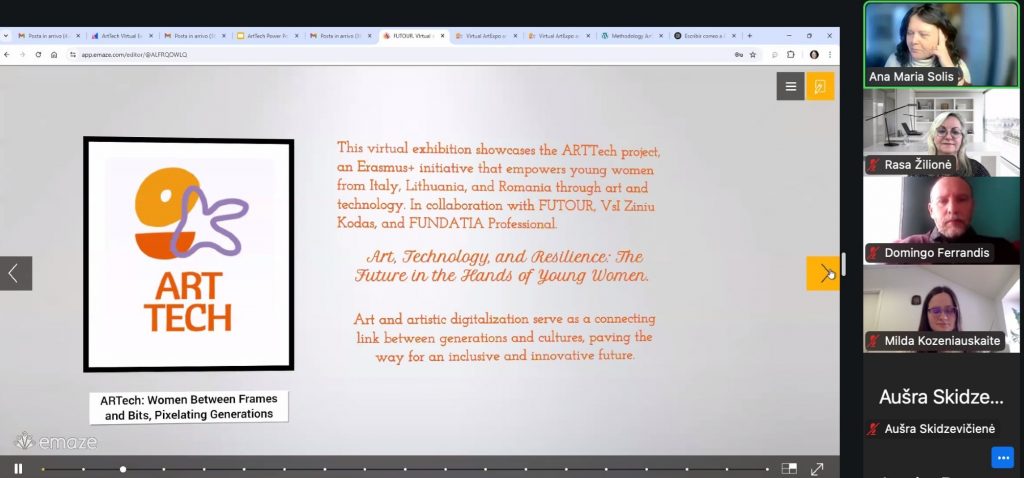Viewport: 1024px width, 478px height.
Task: Open the emaze hamburger menu
Action: 790,86
